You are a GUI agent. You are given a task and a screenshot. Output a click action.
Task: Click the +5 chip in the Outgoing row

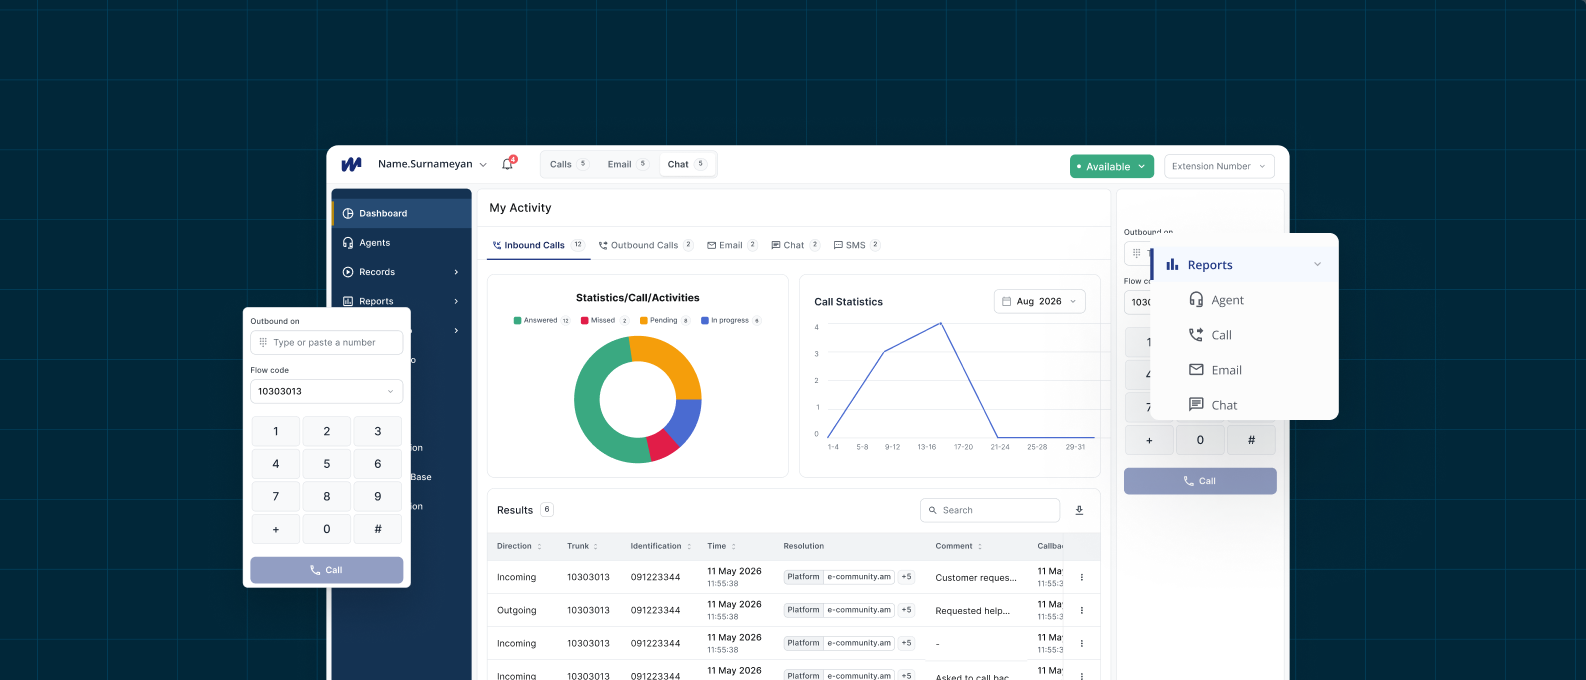906,610
